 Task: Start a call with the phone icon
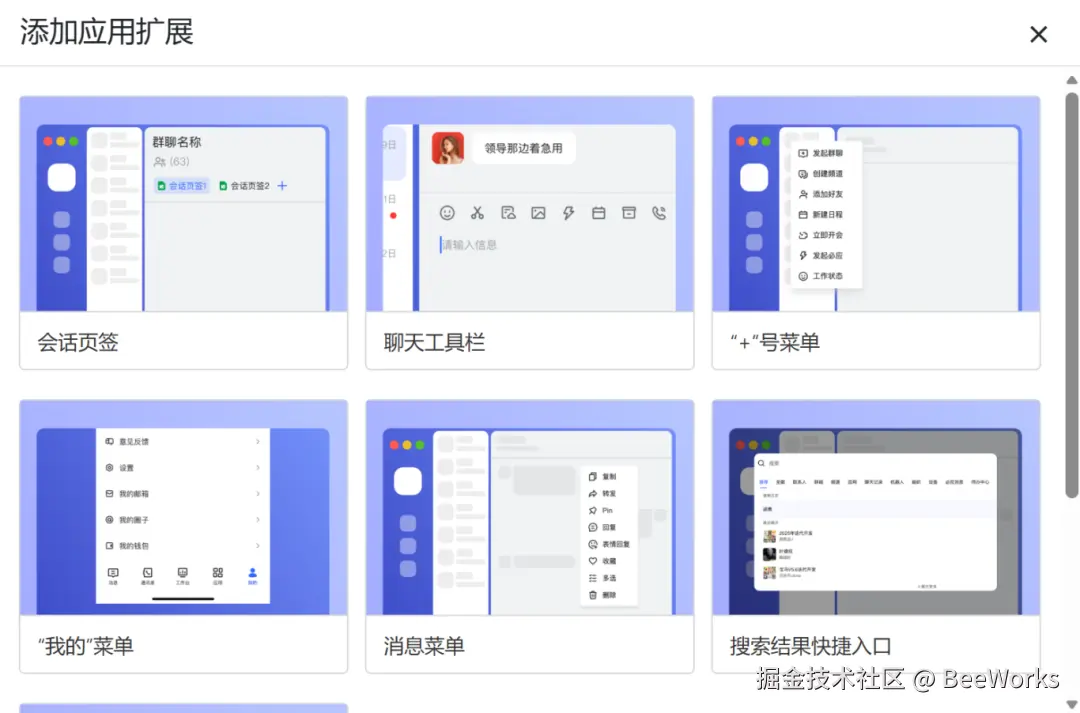tap(658, 213)
